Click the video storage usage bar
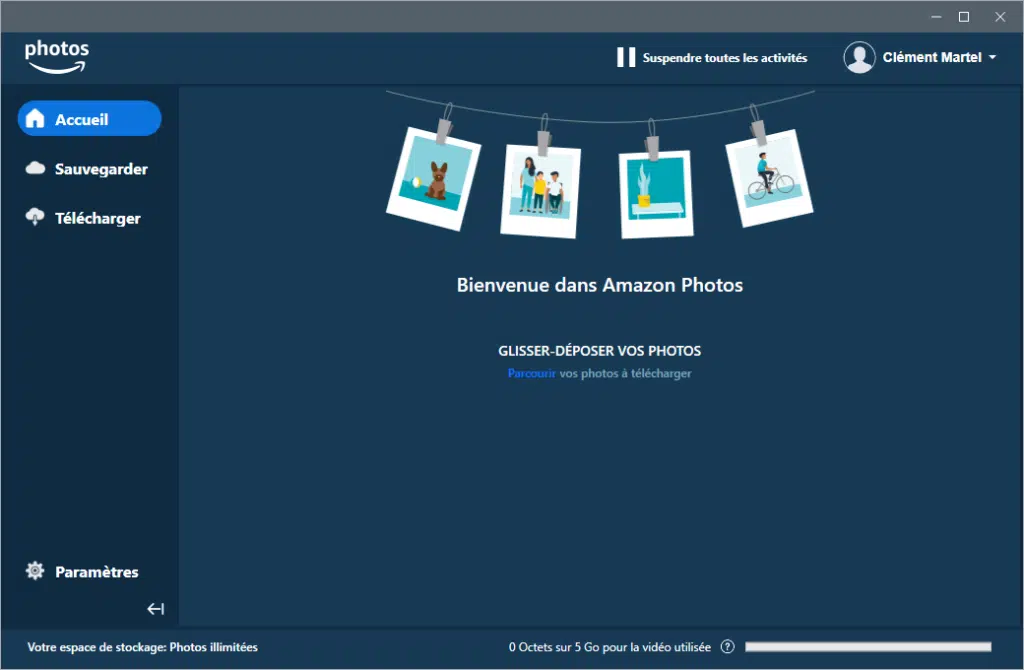The height and width of the screenshot is (670, 1024). 868,647
